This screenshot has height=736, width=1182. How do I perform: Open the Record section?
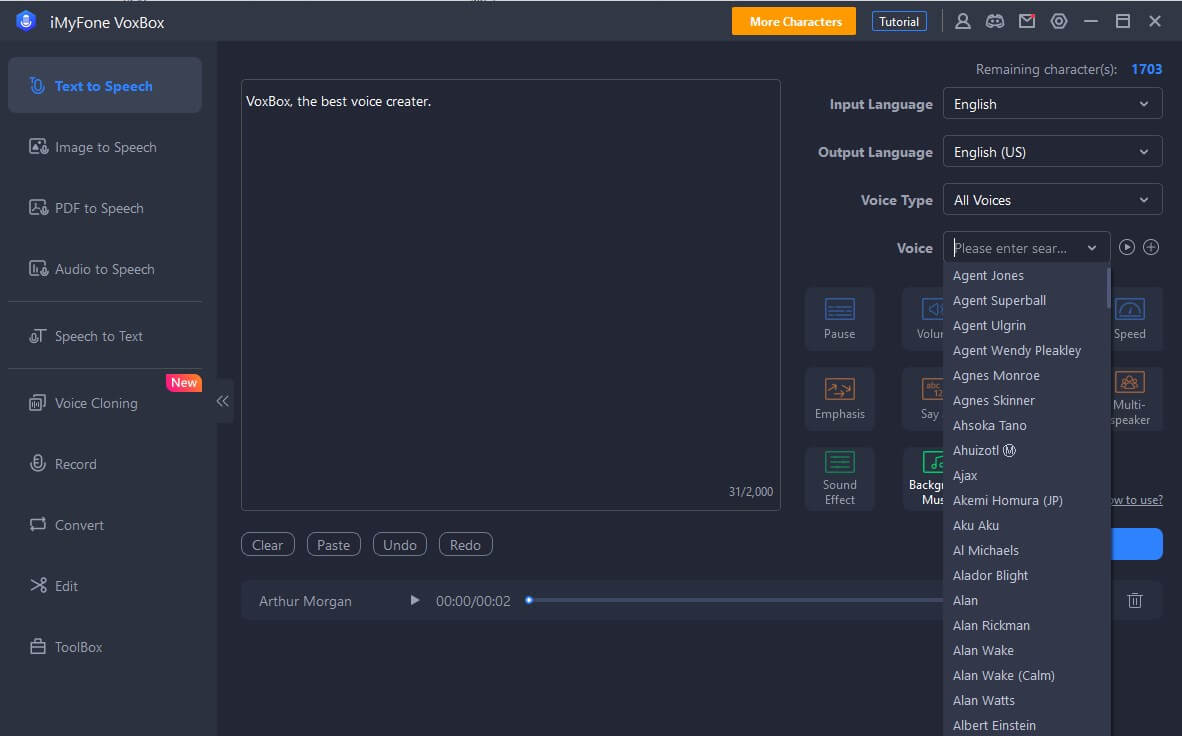pyautogui.click(x=105, y=465)
